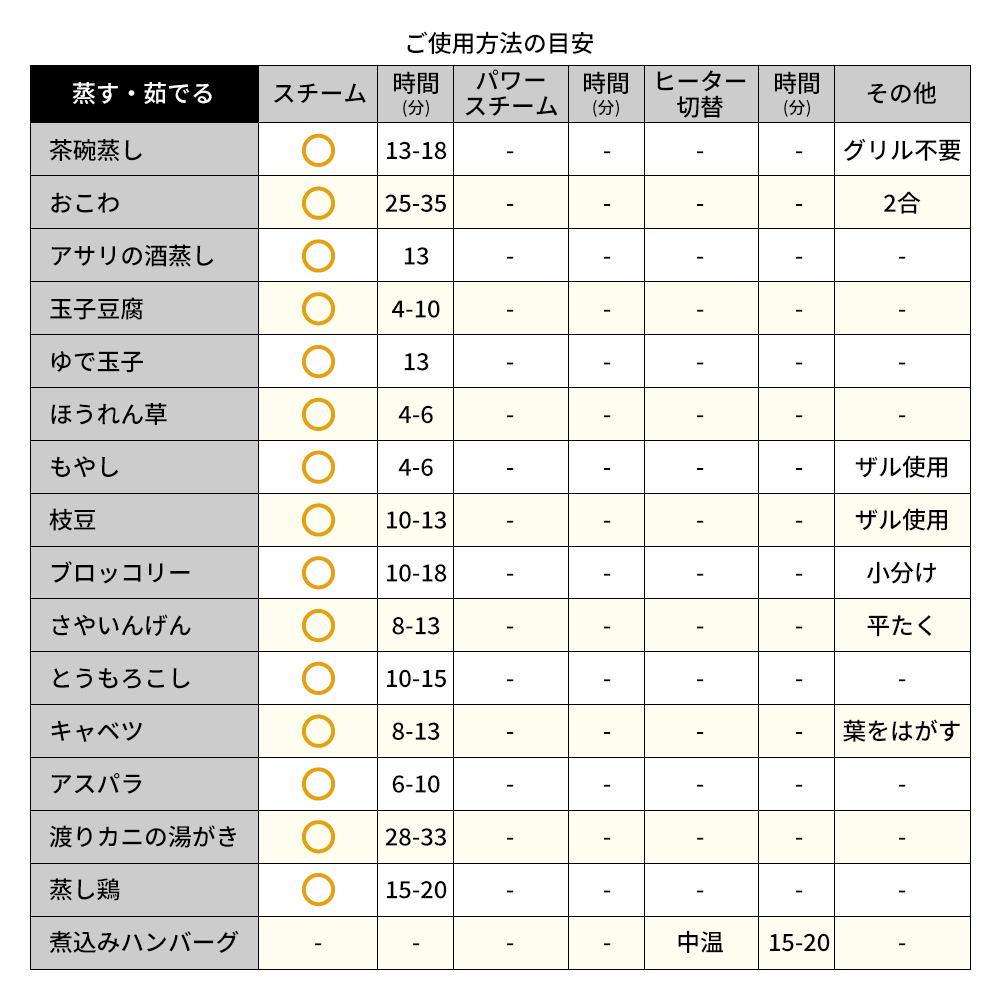This screenshot has height=1000, width=1000.
Task: Click the グリル不要 note cell
Action: click(902, 151)
